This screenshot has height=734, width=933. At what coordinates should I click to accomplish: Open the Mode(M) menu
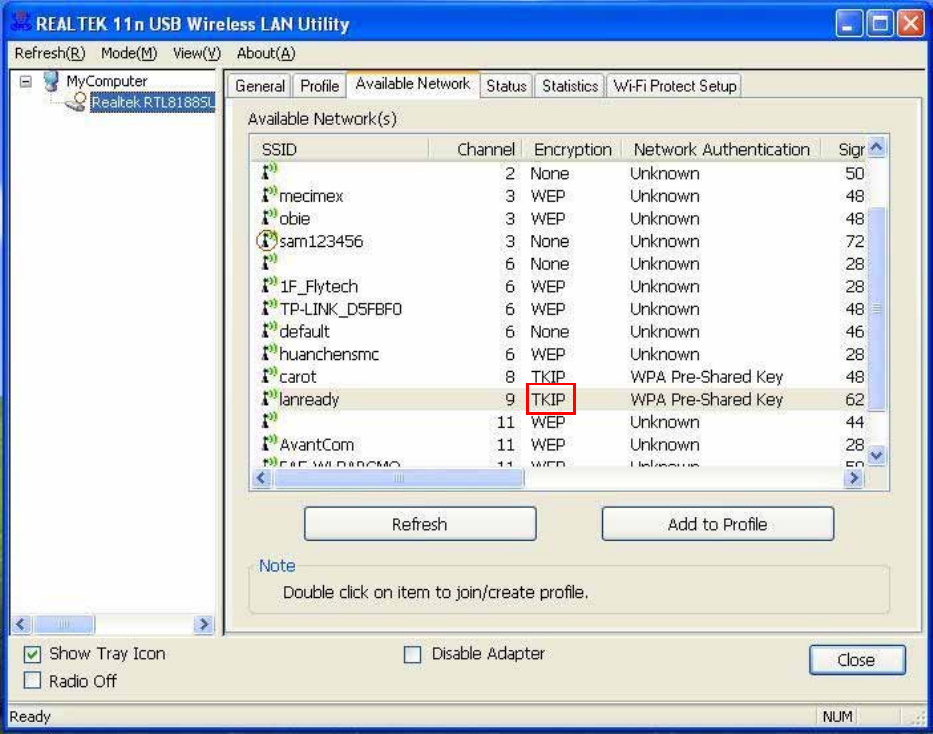click(x=129, y=54)
